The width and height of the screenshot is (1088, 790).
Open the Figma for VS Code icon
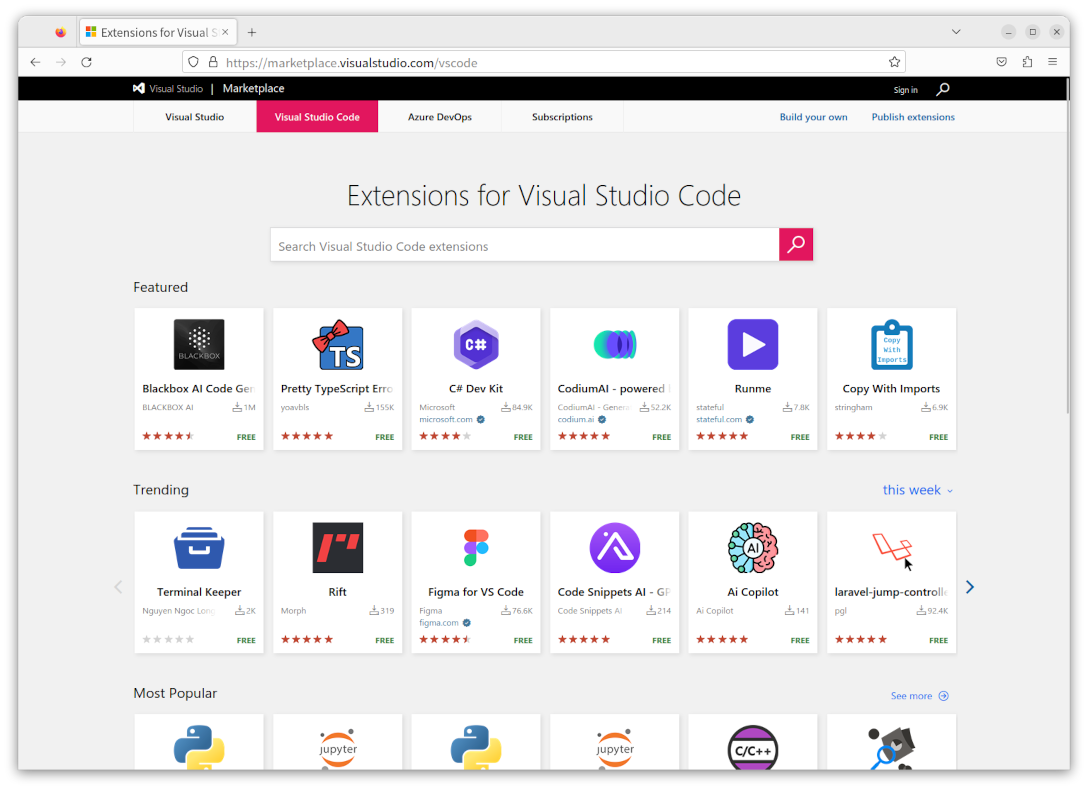[475, 547]
